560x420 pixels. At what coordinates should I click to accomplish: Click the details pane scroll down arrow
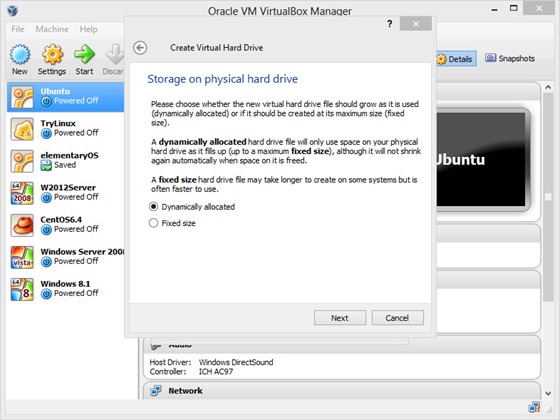548,393
